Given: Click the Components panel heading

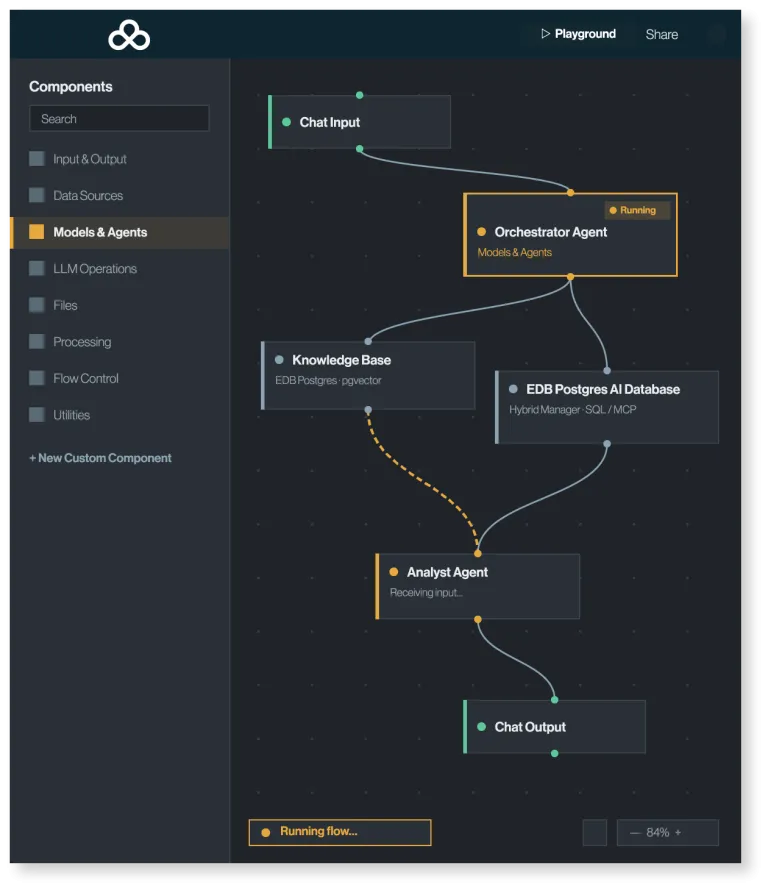Looking at the screenshot, I should click(71, 87).
